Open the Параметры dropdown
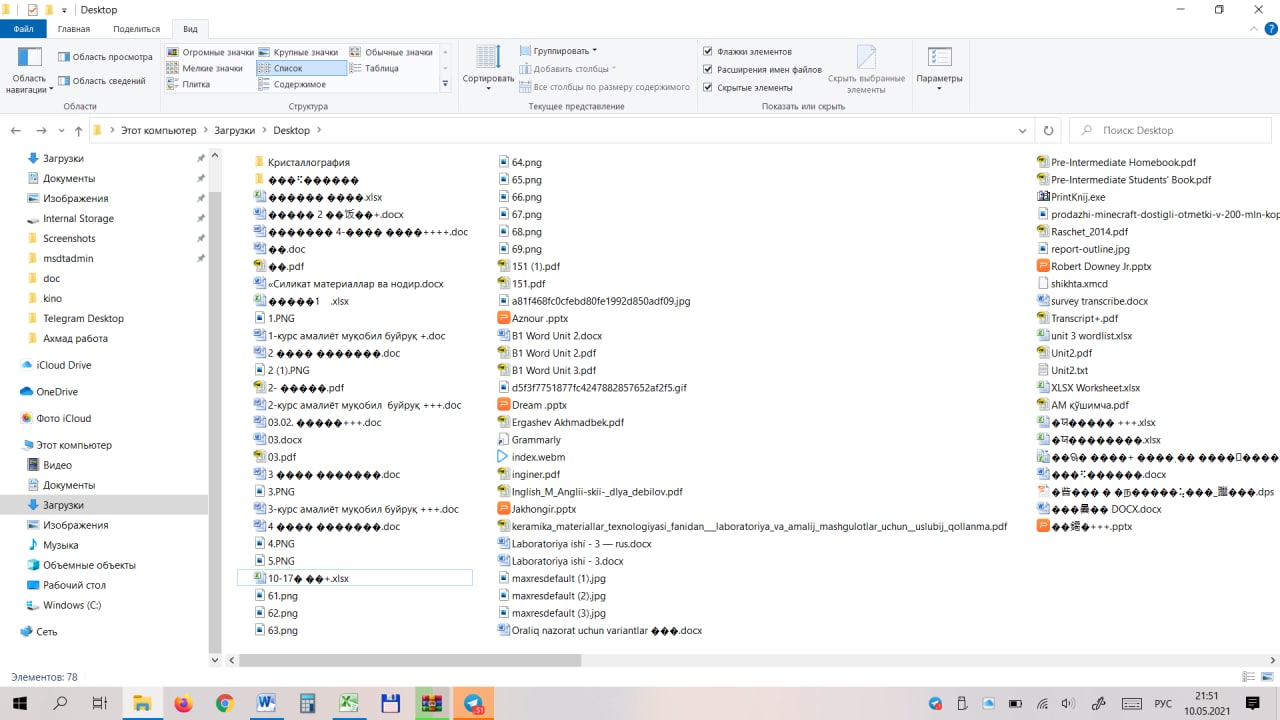Image resolution: width=1280 pixels, height=720 pixels. [939, 69]
